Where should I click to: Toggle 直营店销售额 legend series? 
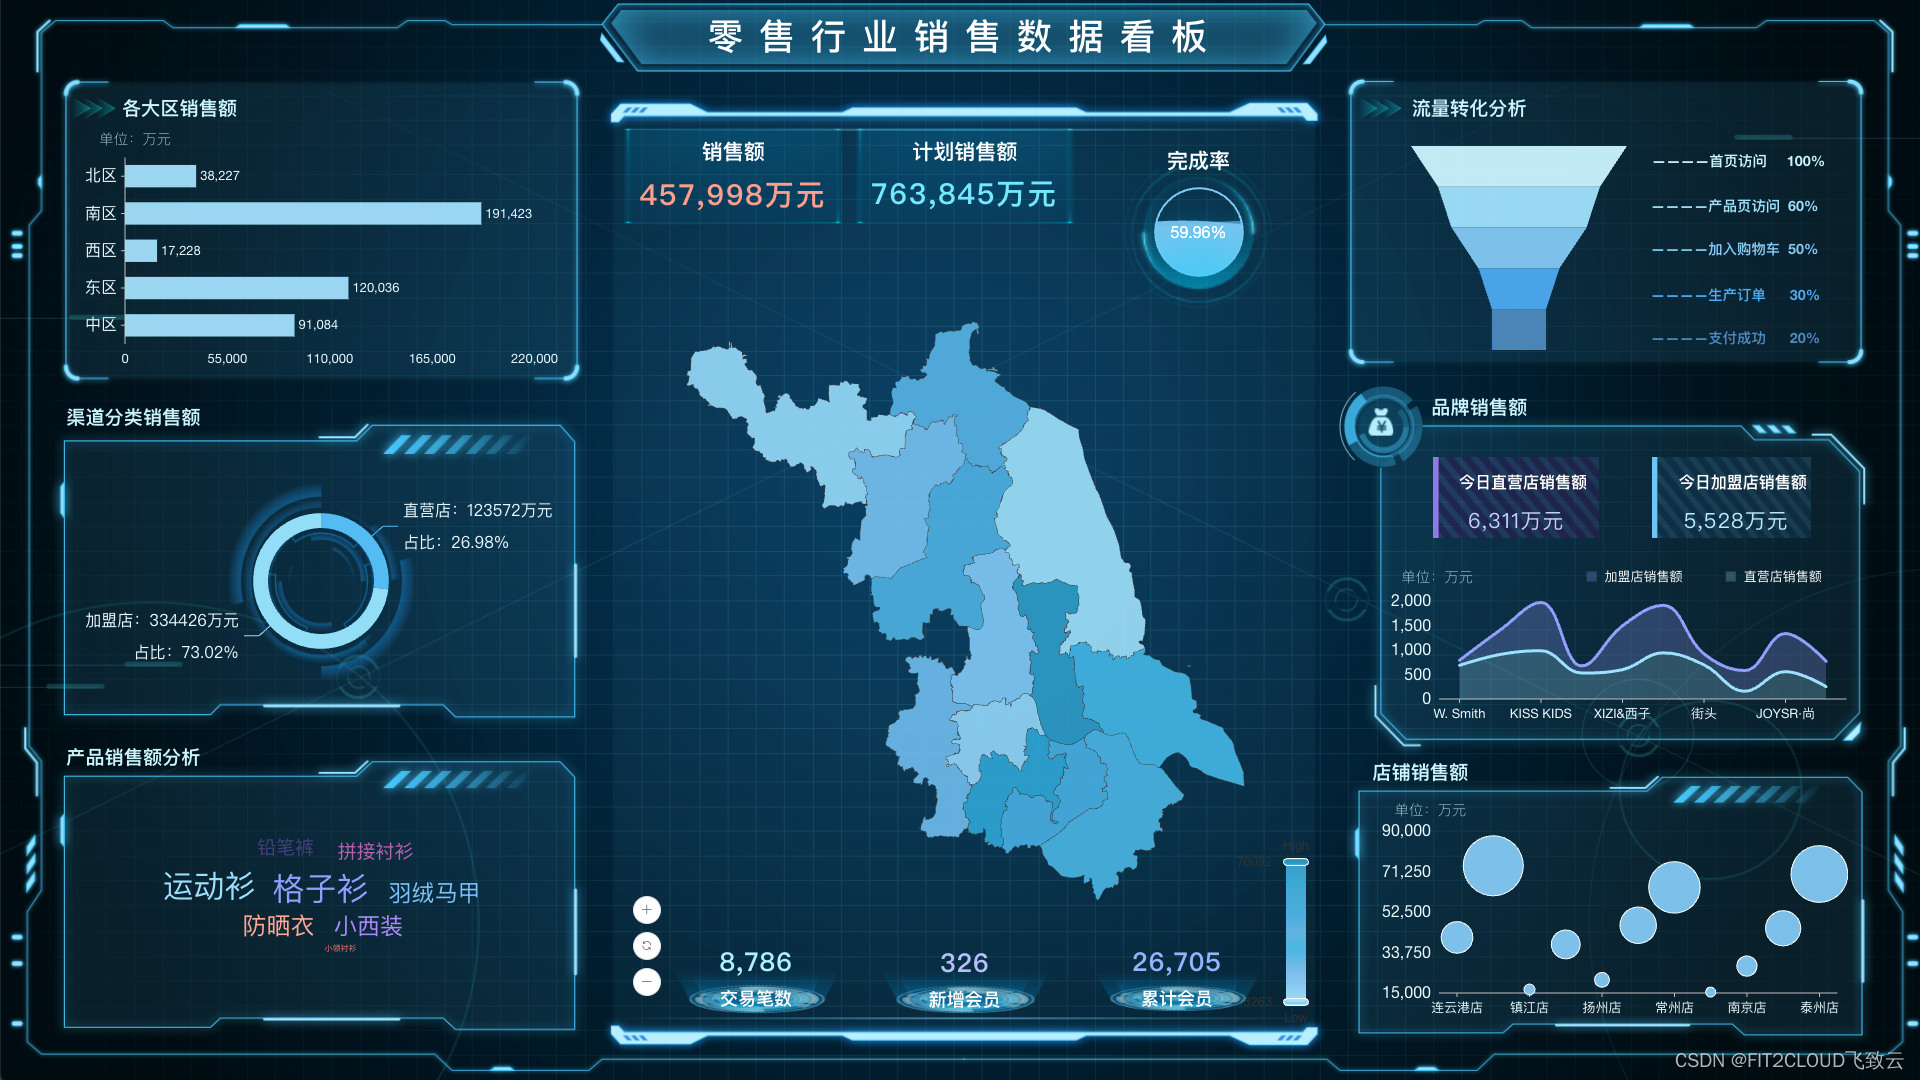coord(1773,577)
